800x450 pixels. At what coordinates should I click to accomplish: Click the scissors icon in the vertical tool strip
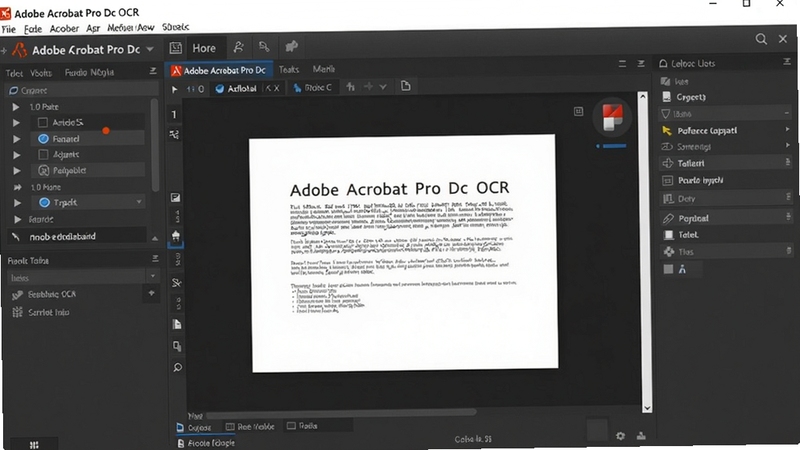coord(177,283)
